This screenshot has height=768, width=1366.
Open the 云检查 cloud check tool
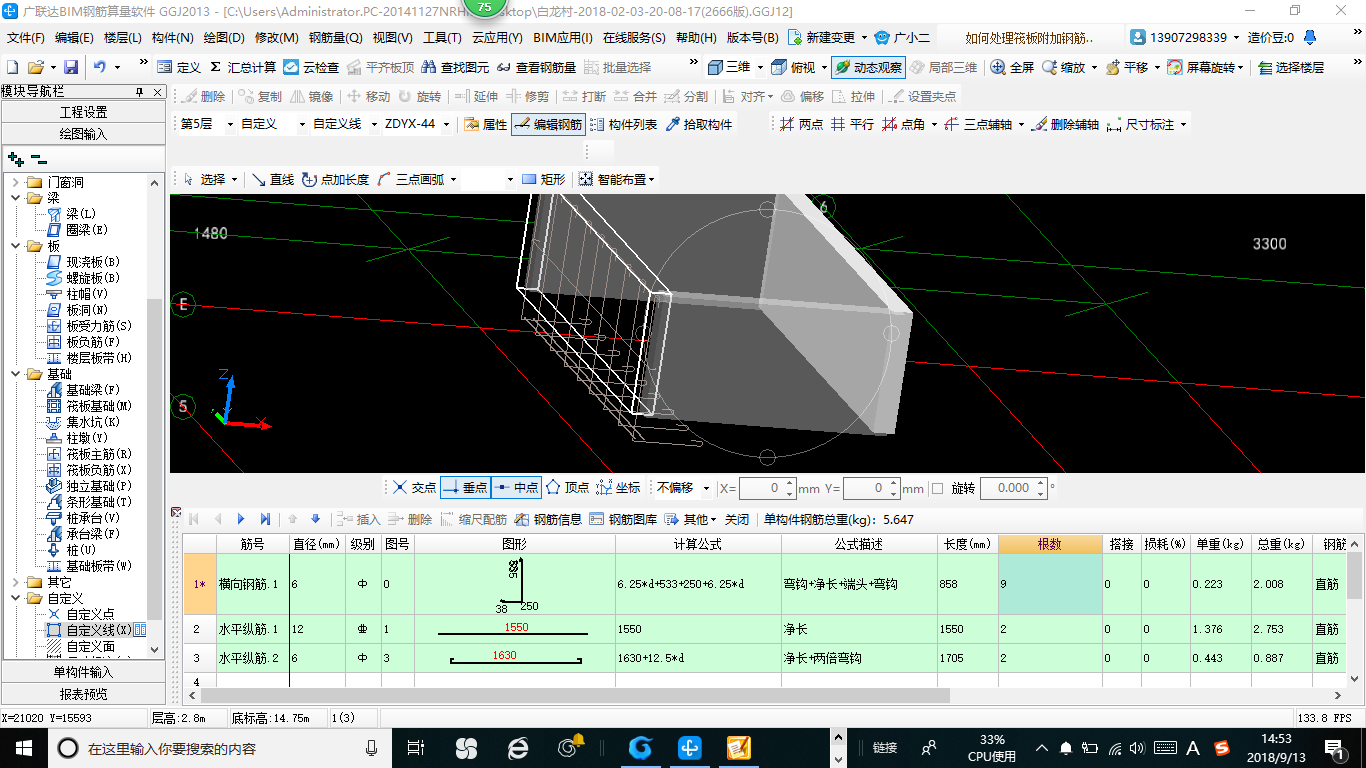click(x=311, y=67)
